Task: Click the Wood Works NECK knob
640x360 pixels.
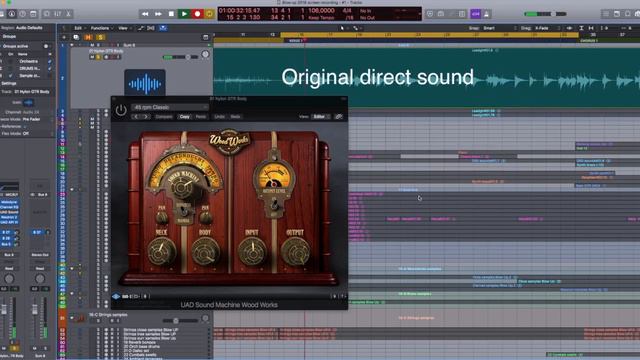Action: [x=162, y=252]
